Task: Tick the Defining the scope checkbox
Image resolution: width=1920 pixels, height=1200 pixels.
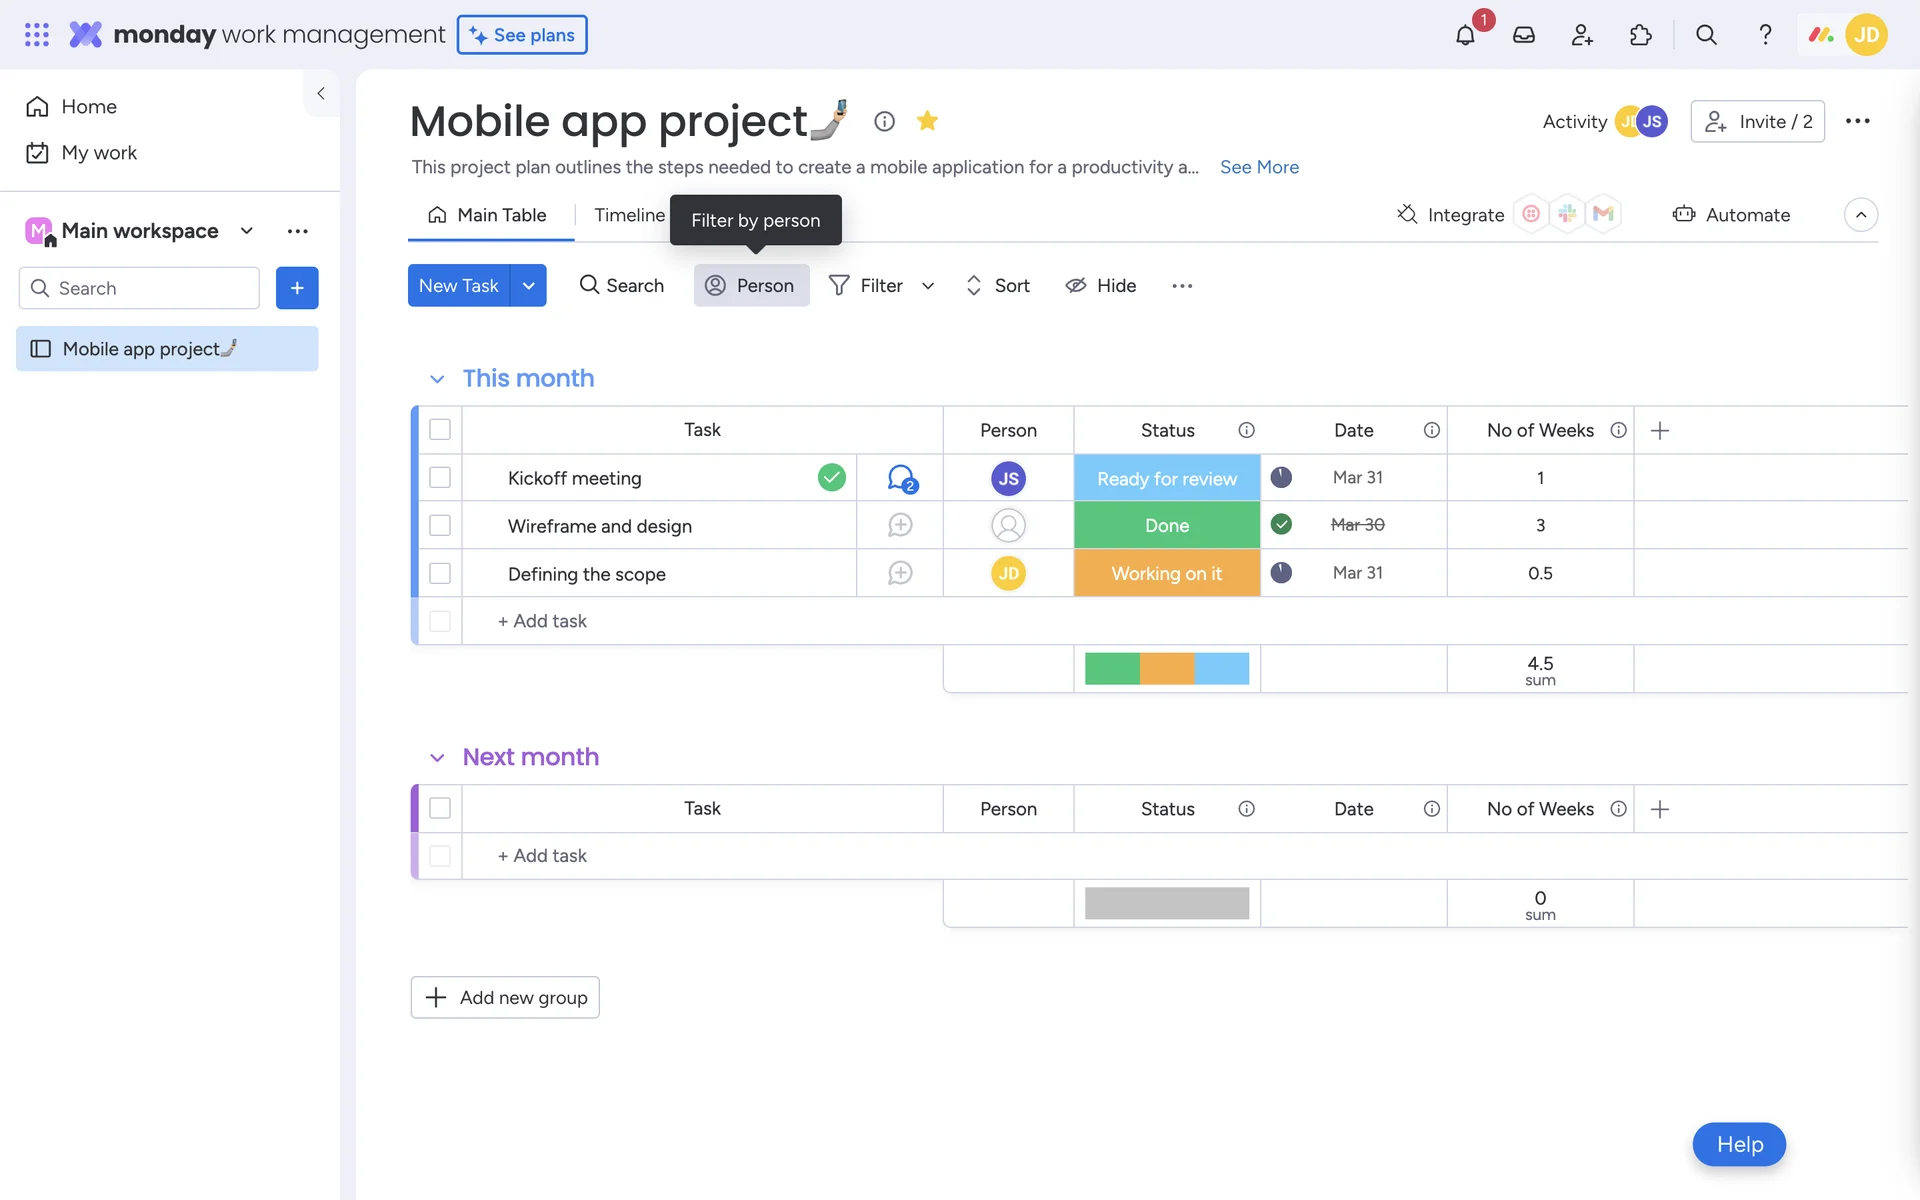Action: [x=440, y=573]
